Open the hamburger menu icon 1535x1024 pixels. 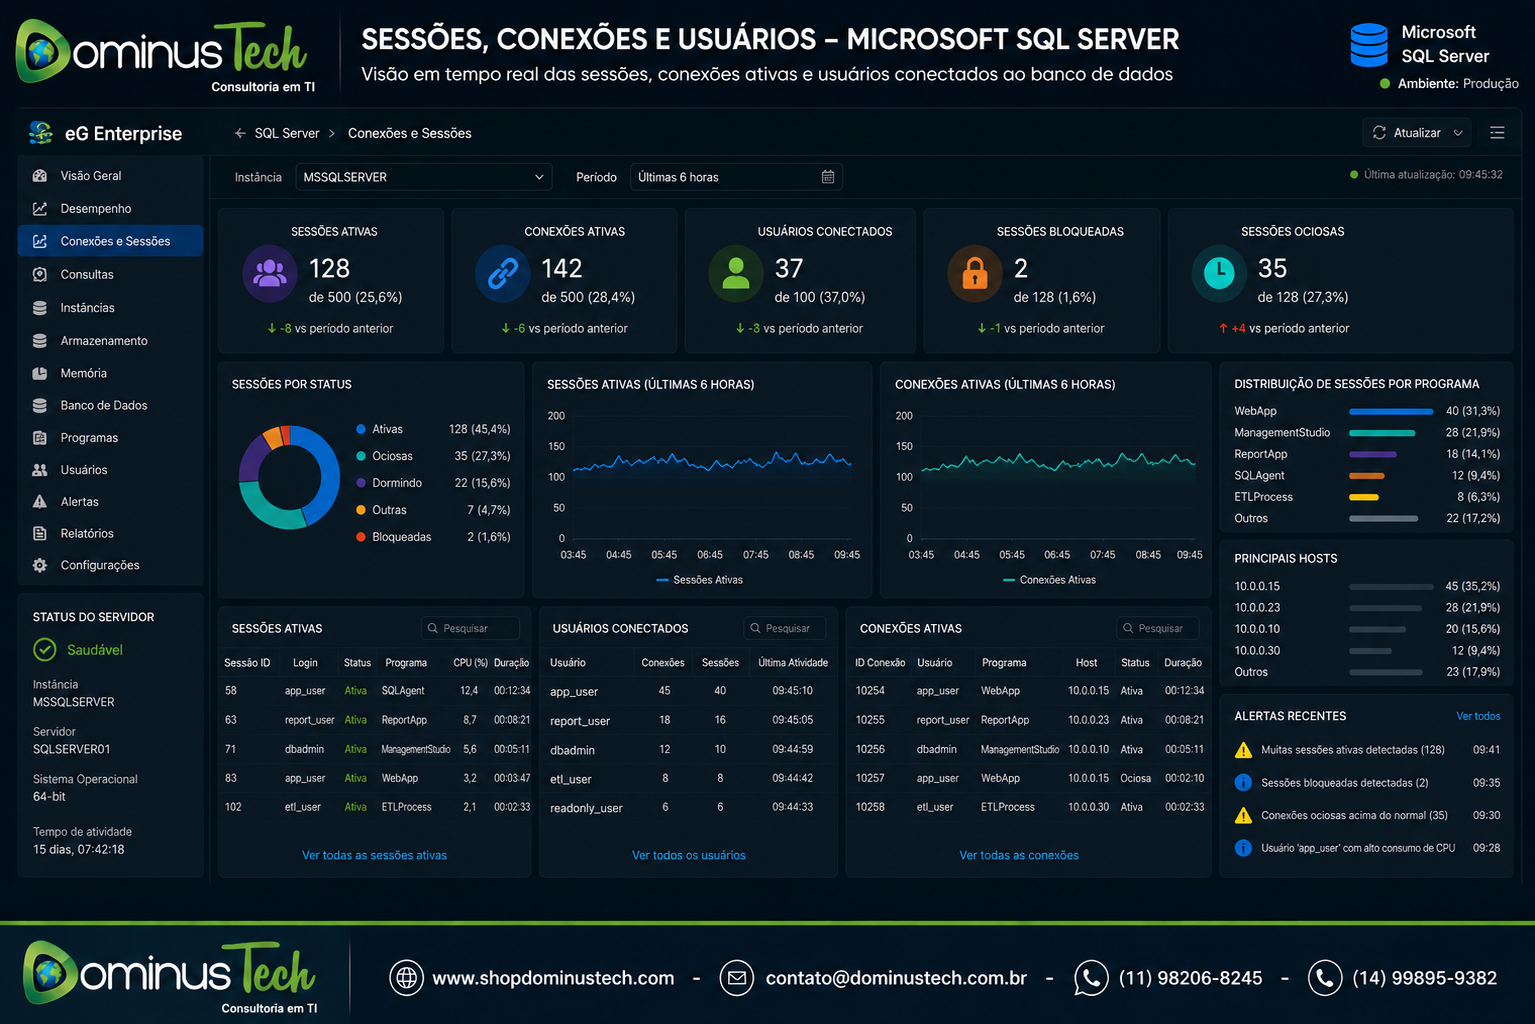click(x=1497, y=133)
